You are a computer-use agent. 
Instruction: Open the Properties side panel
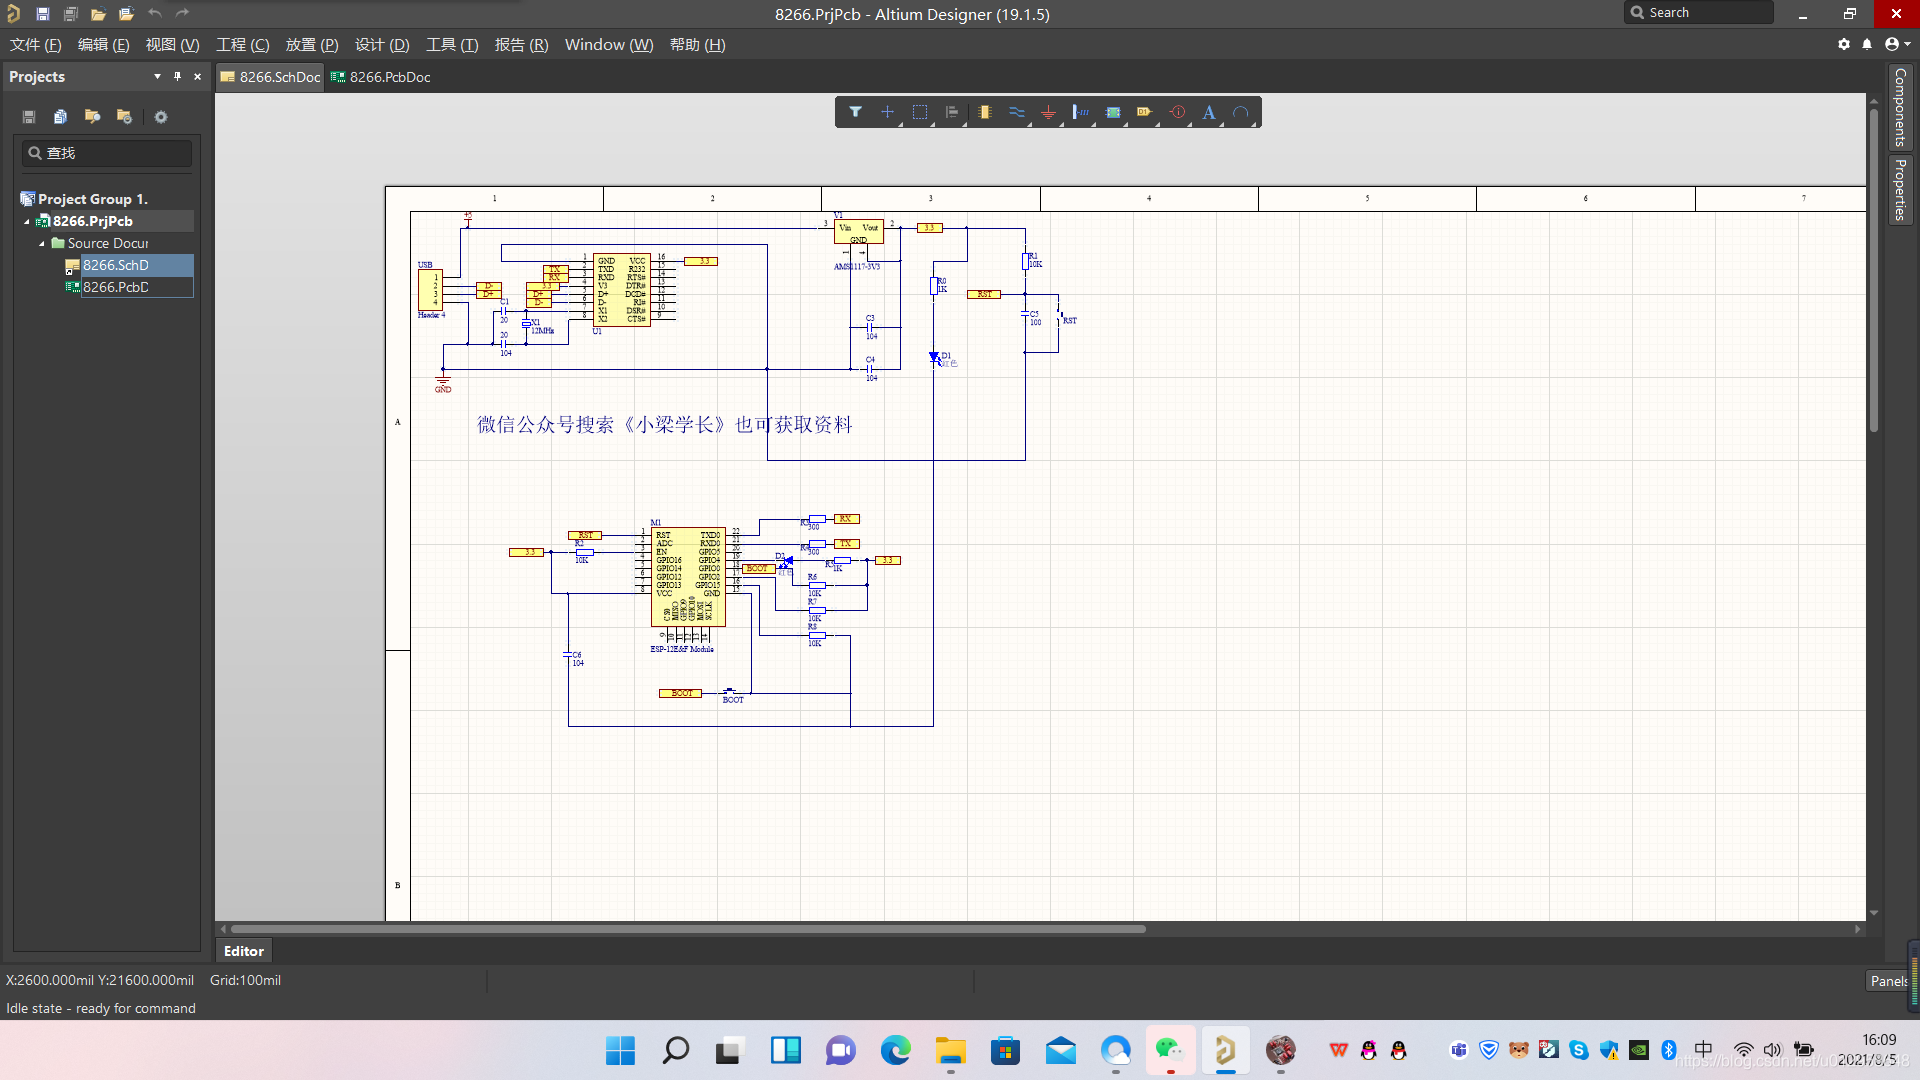pyautogui.click(x=1900, y=189)
